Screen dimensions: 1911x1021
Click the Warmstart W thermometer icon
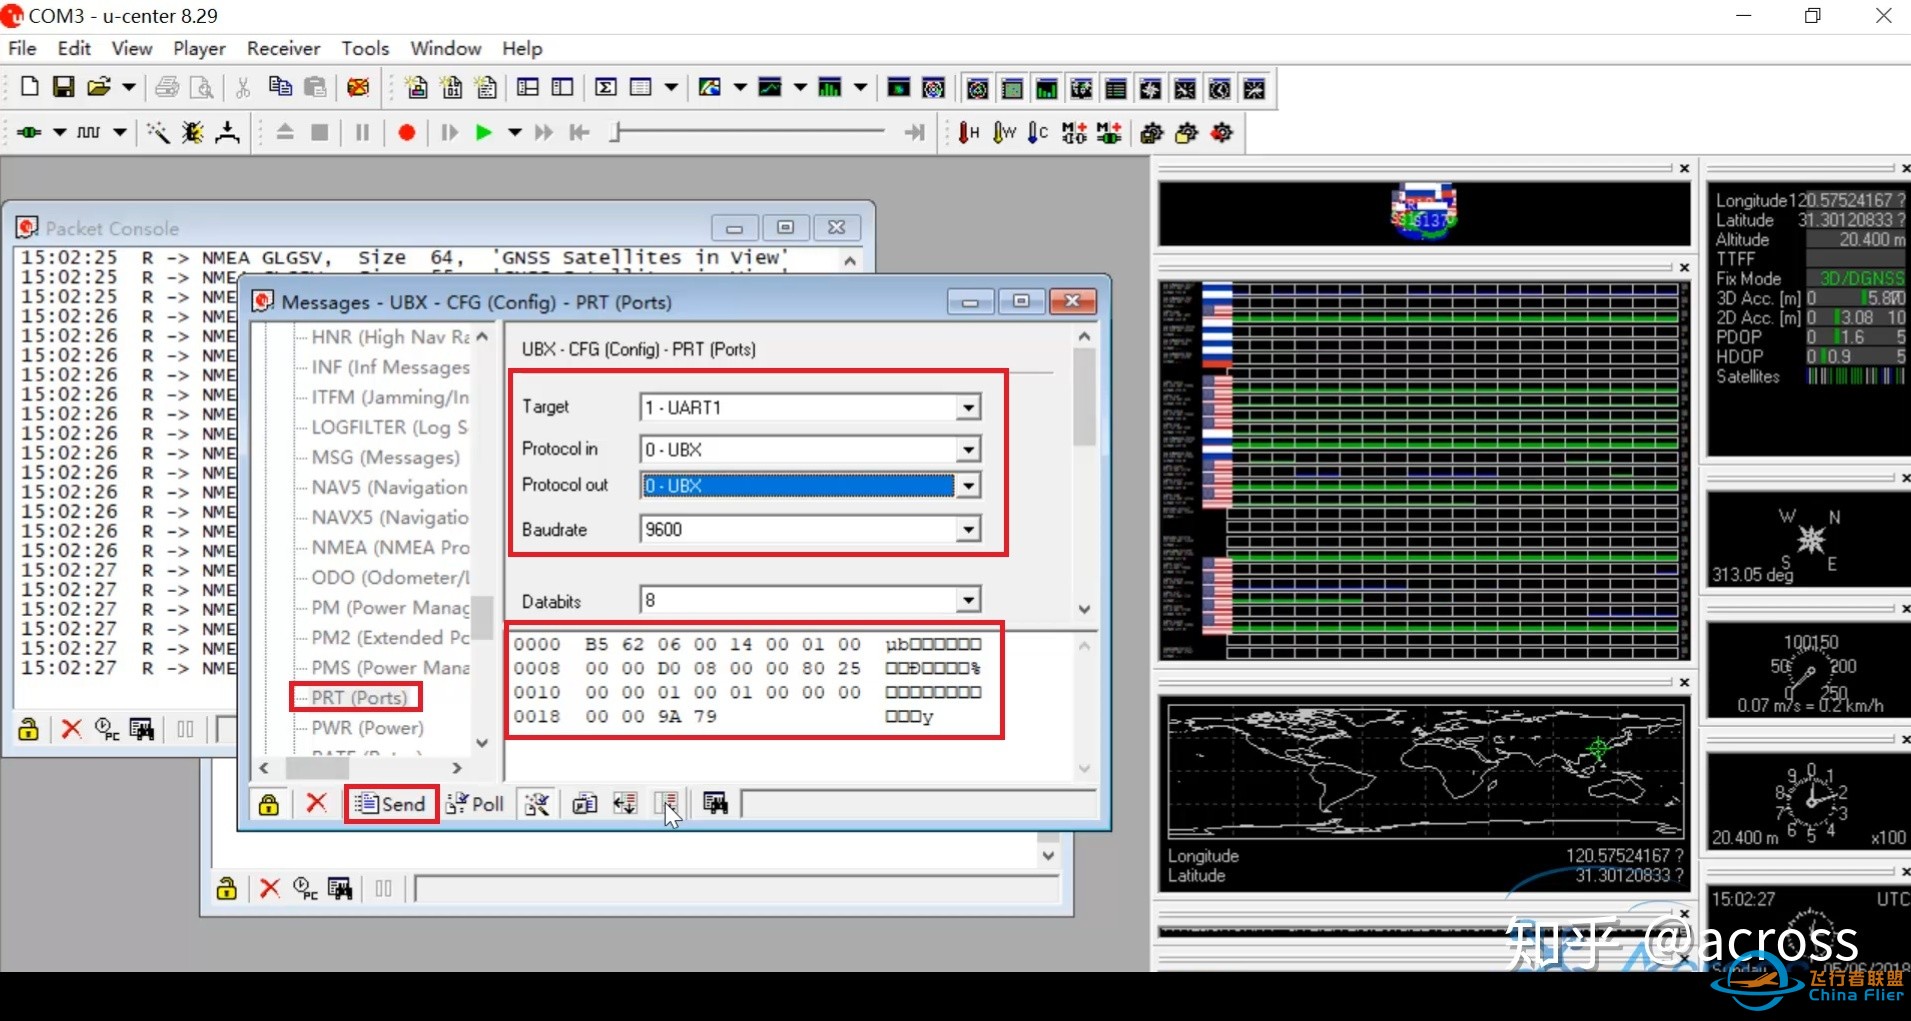pos(1004,133)
